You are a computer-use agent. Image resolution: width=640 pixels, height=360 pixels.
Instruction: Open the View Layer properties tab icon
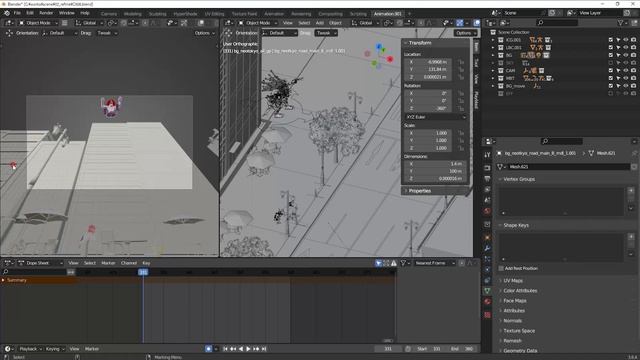pos(487,189)
